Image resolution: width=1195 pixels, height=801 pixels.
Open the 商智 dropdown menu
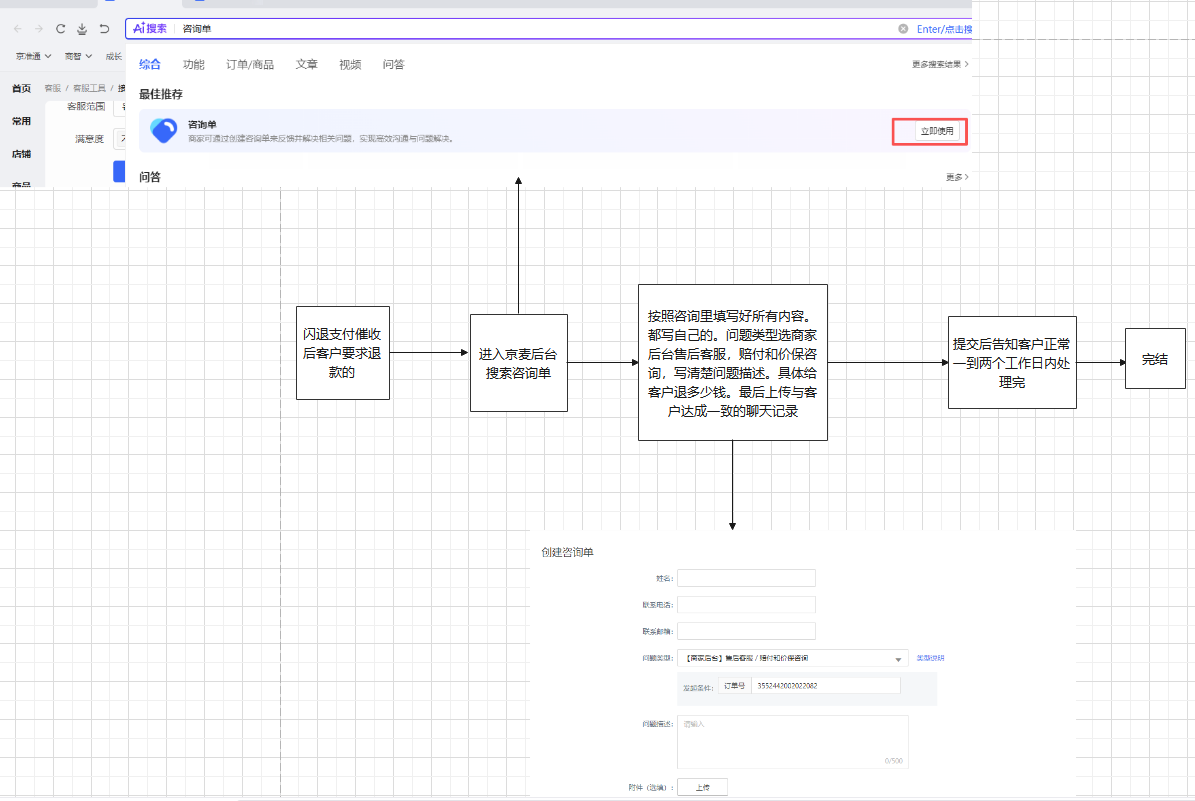[x=78, y=56]
